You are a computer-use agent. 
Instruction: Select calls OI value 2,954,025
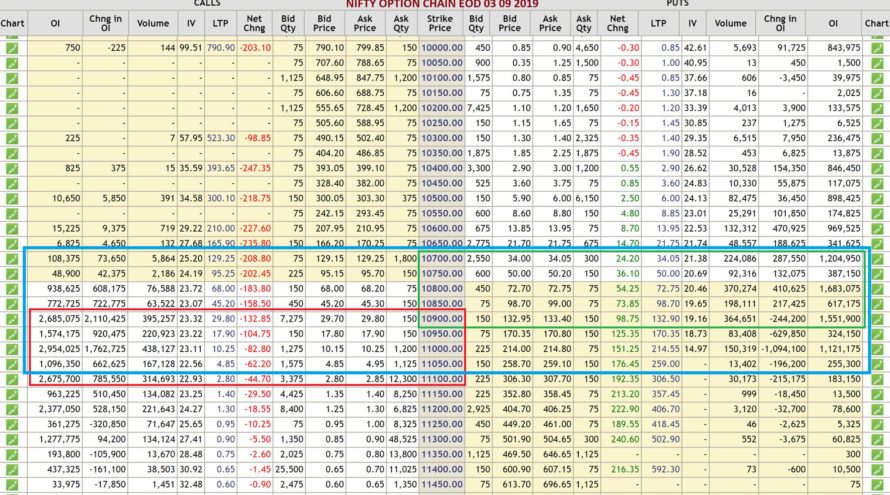coord(60,349)
